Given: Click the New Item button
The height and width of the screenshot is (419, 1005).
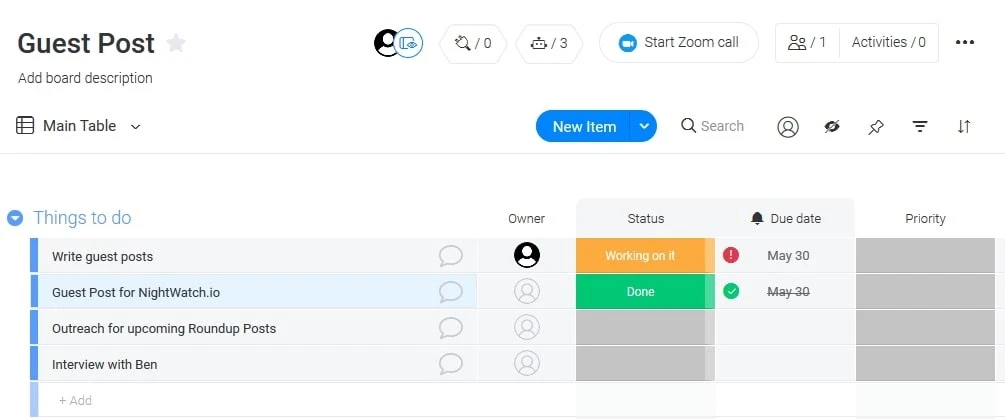Looking at the screenshot, I should pyautogui.click(x=584, y=126).
